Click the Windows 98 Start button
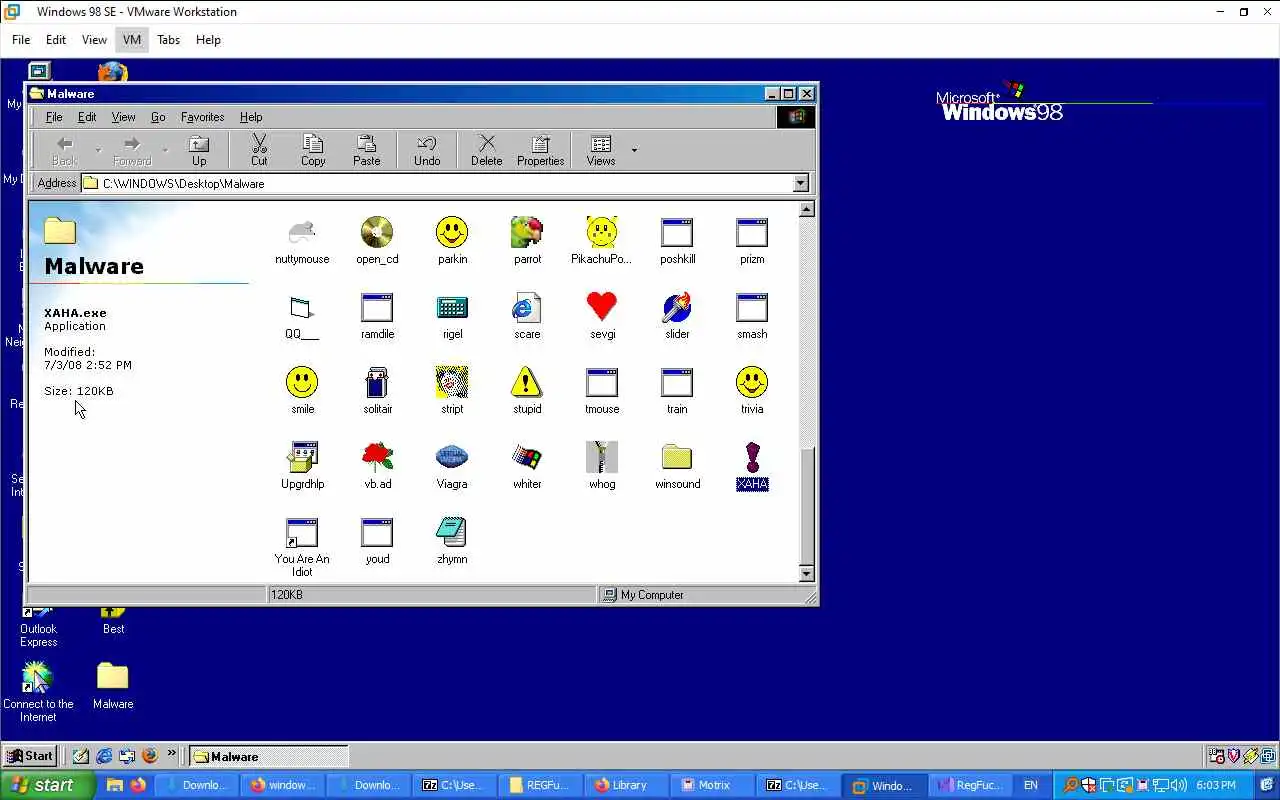This screenshot has width=1280, height=800. pyautogui.click(x=29, y=756)
